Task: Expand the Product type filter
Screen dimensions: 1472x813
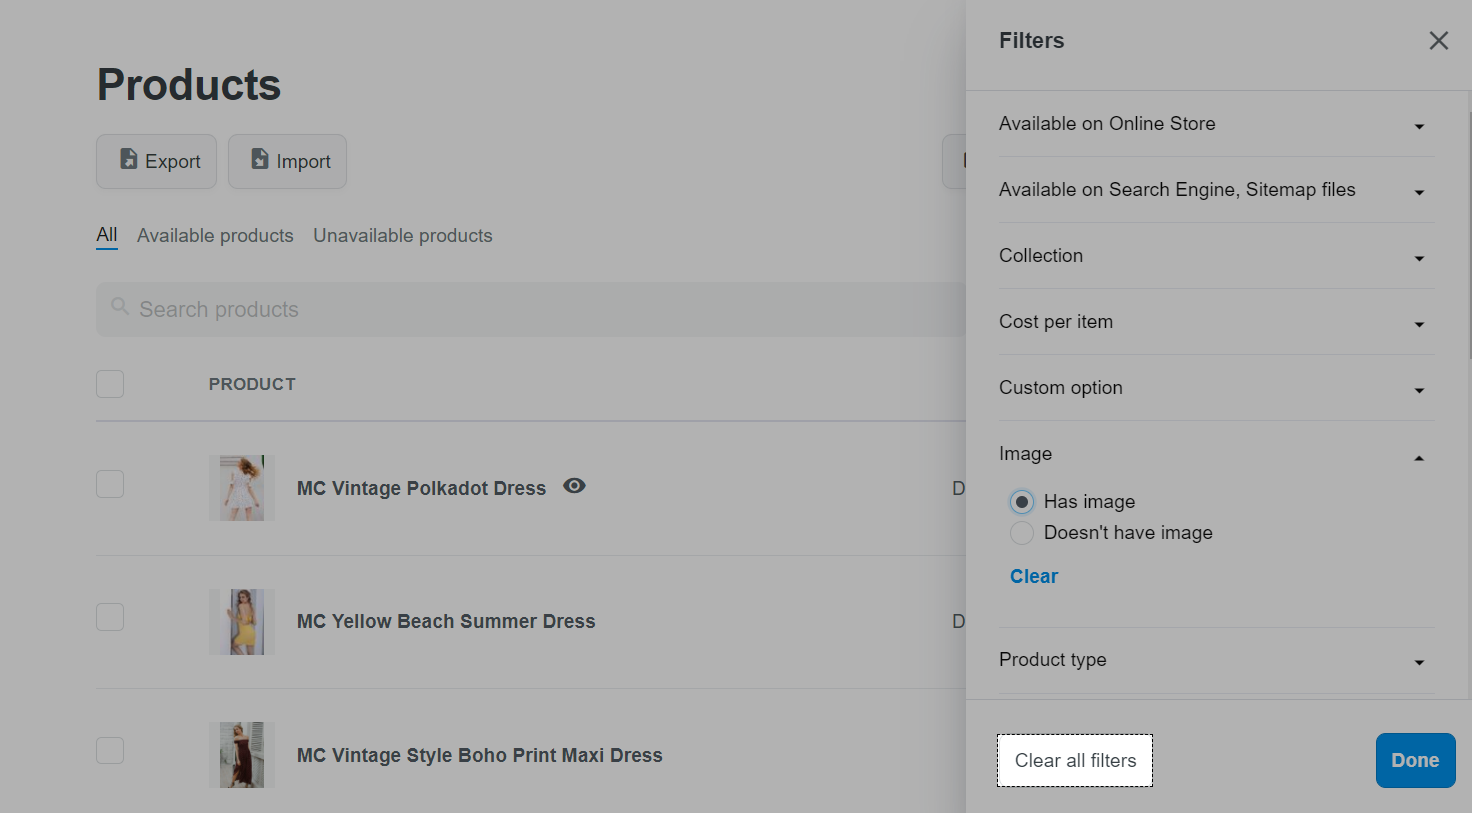Action: [x=1217, y=660]
